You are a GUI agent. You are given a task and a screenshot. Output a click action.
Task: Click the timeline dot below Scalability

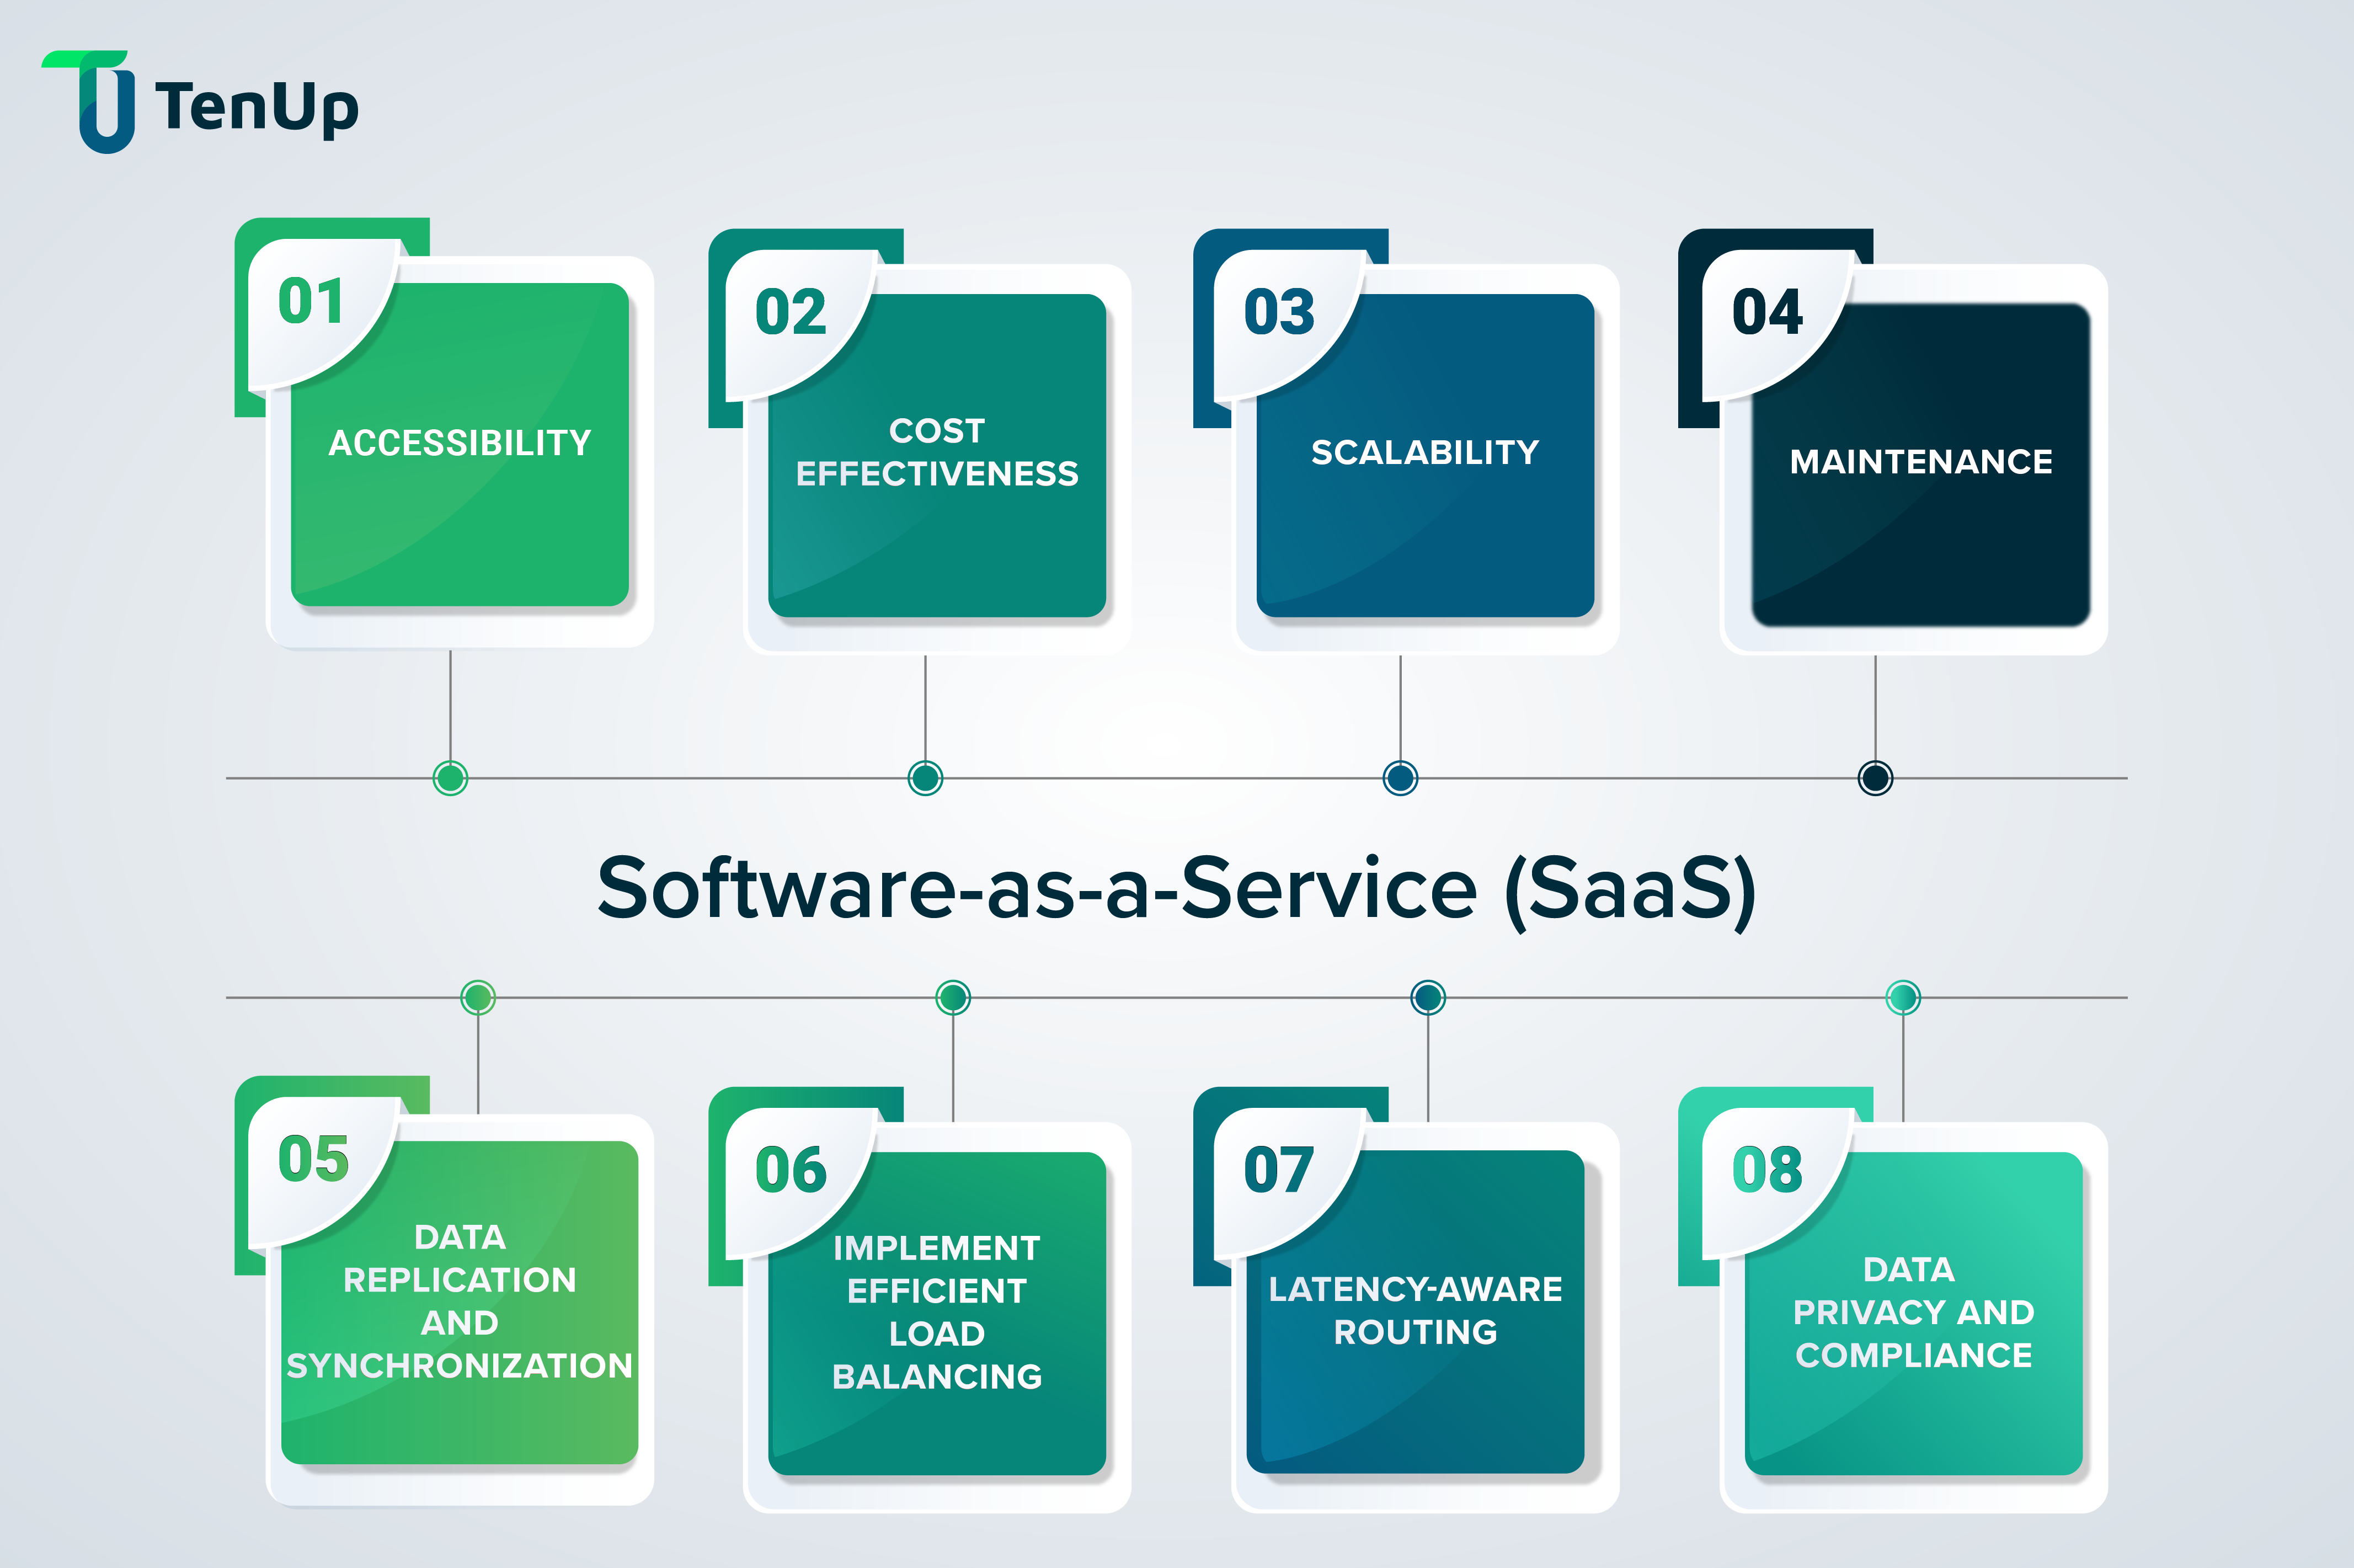point(1400,778)
